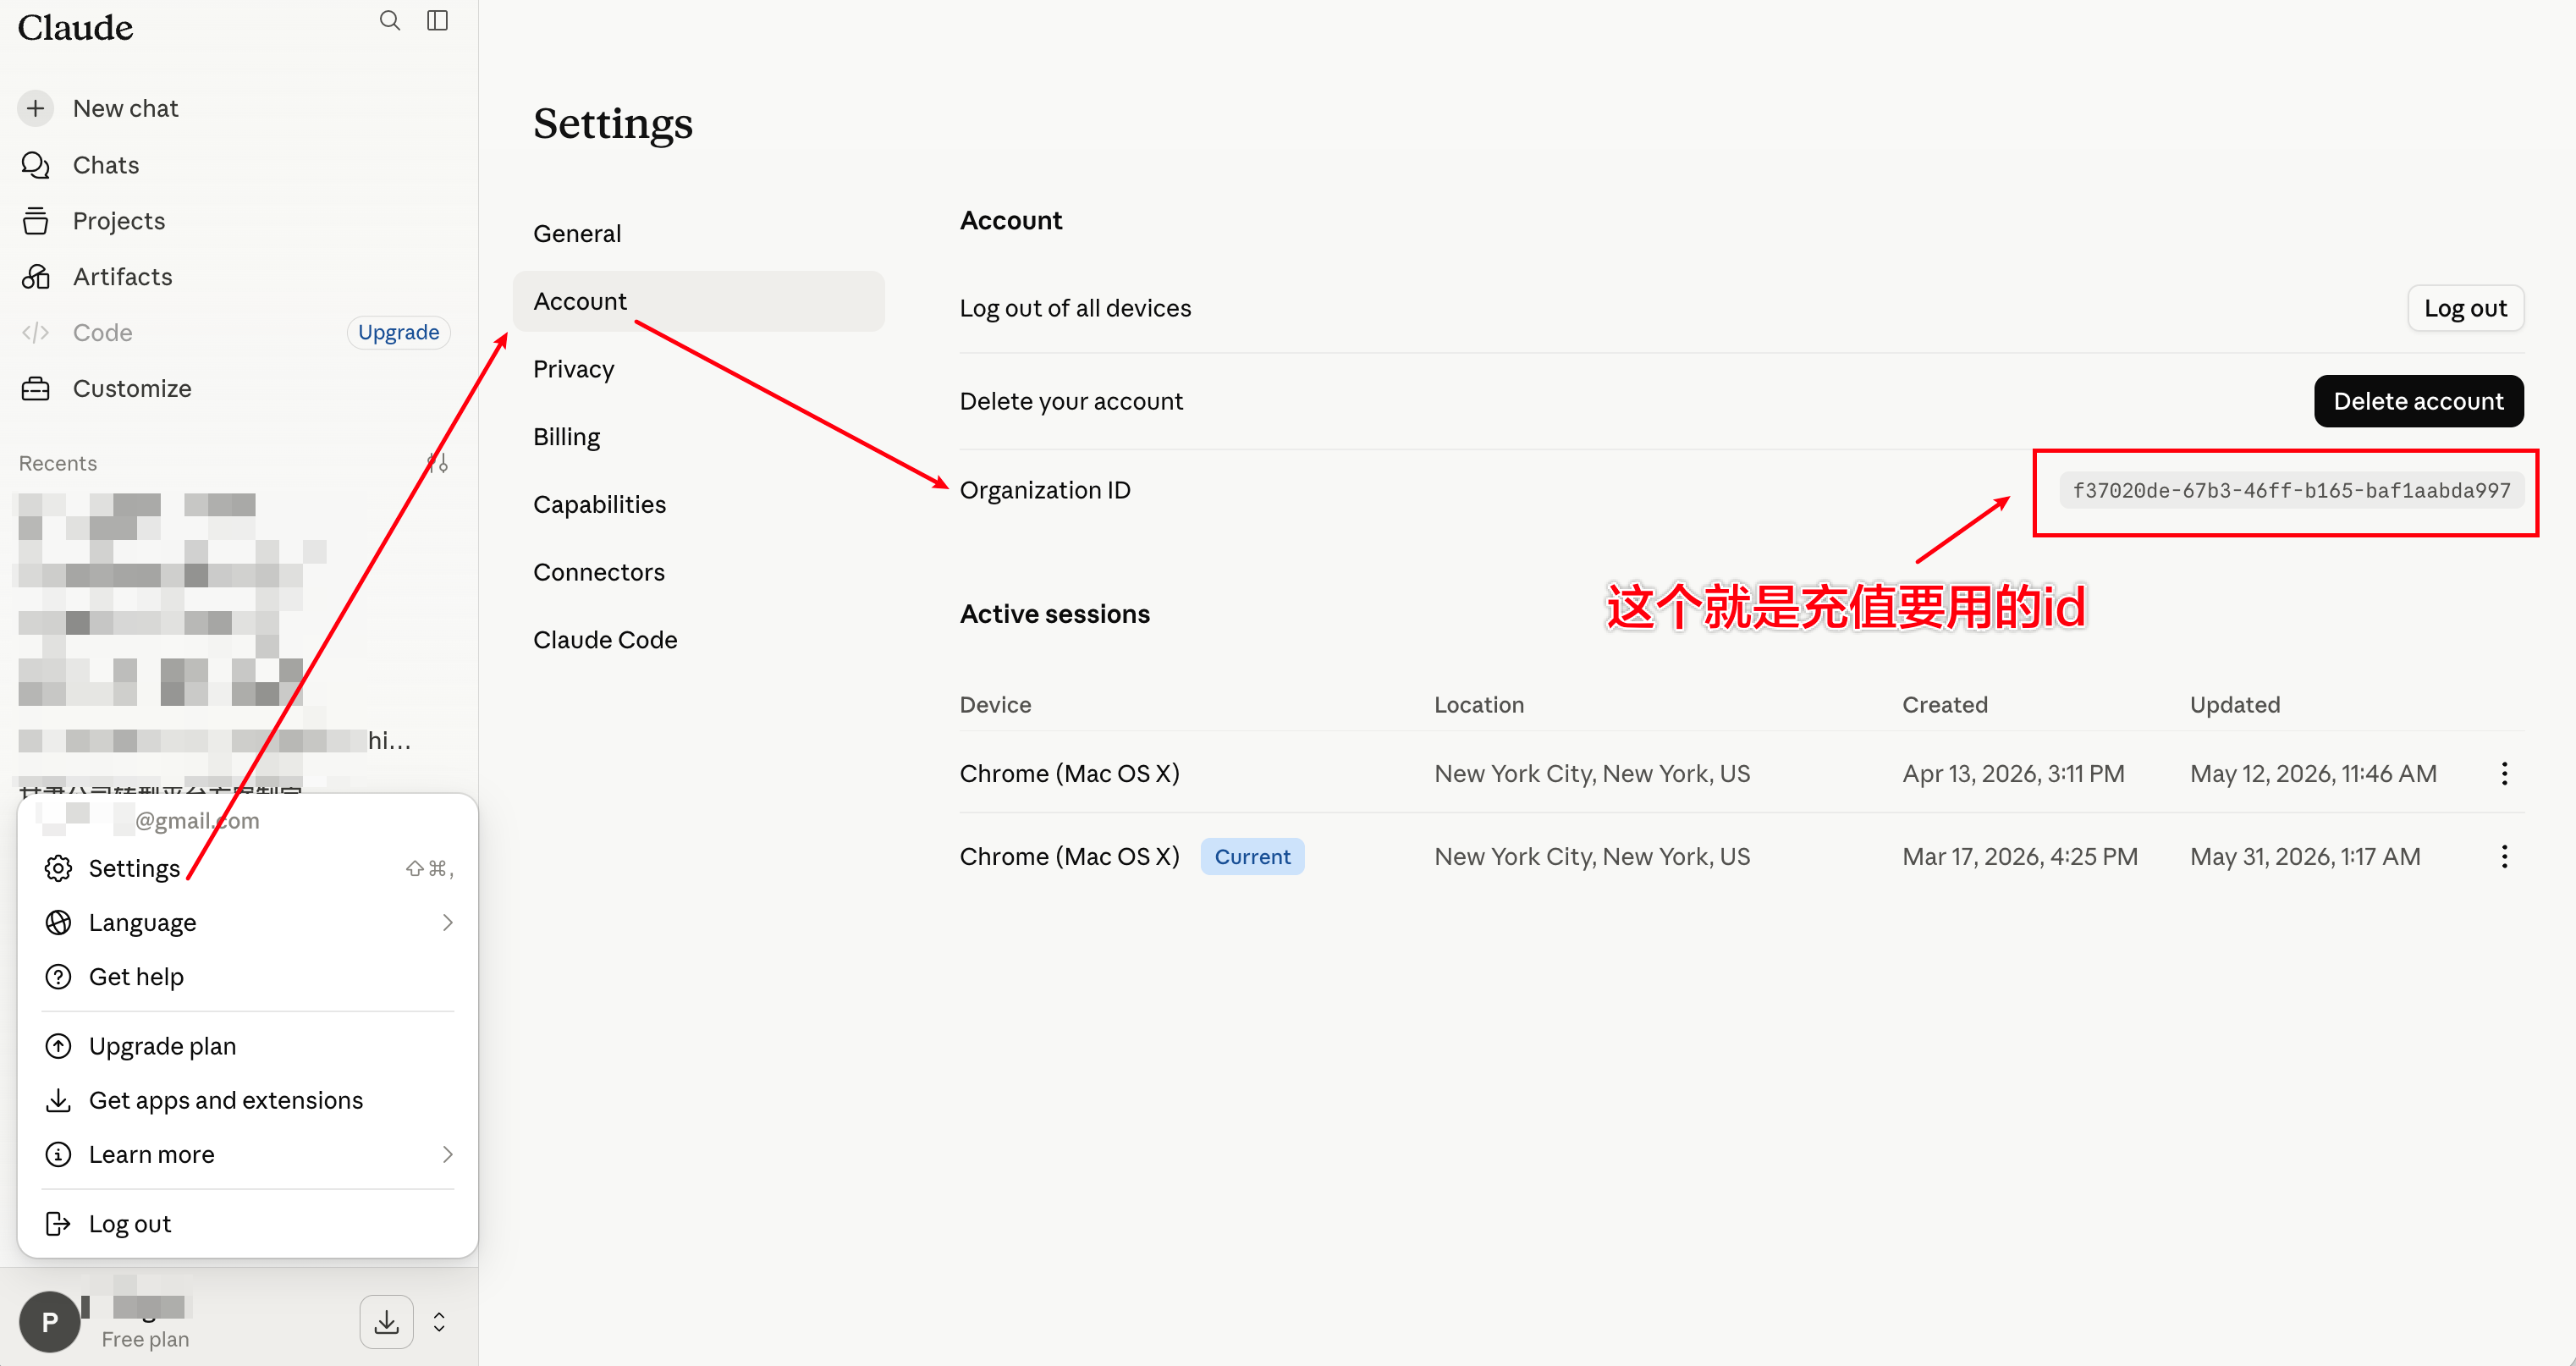Collapse the sidebar with the panel icon
2576x1366 pixels.
point(437,21)
